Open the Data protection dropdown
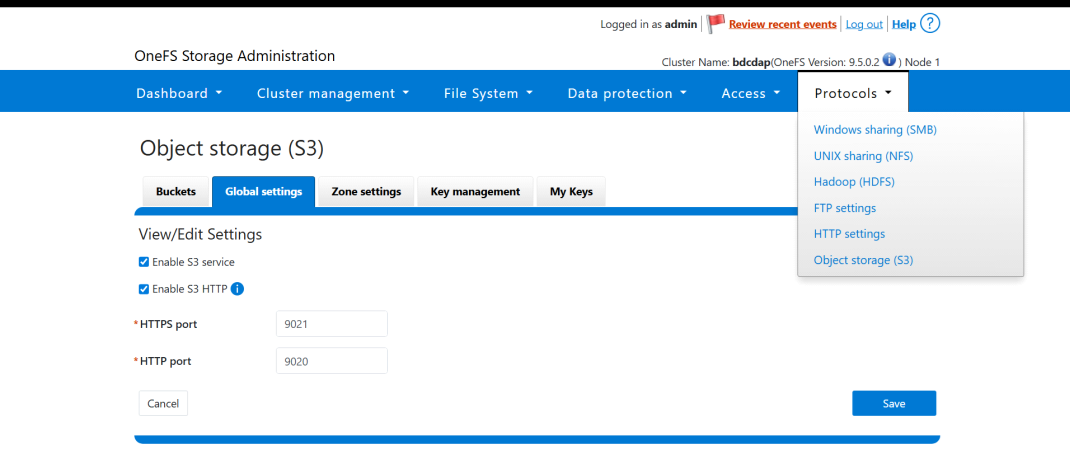Image resolution: width=1070 pixels, height=453 pixels. click(x=627, y=93)
